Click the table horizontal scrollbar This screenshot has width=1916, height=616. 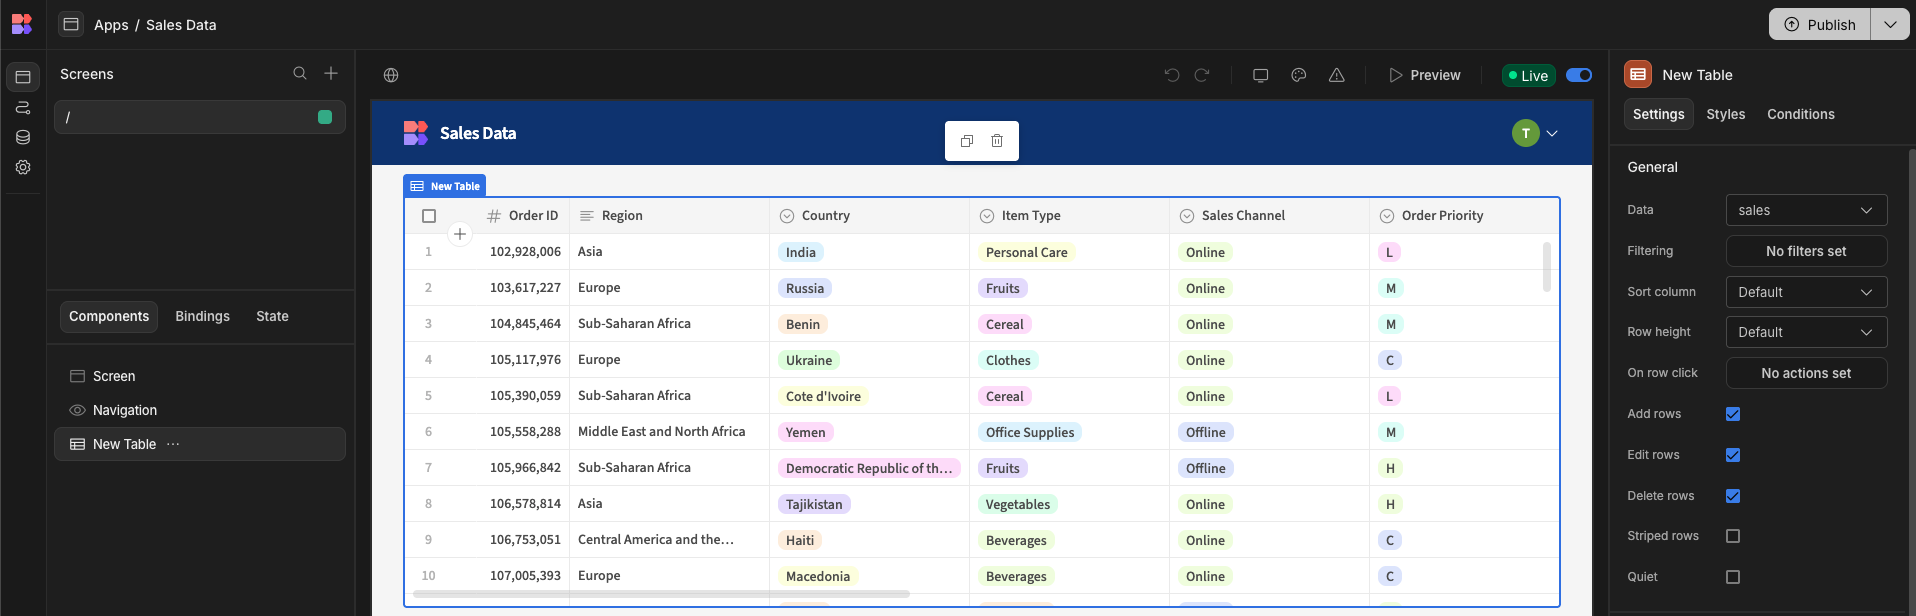coord(661,594)
